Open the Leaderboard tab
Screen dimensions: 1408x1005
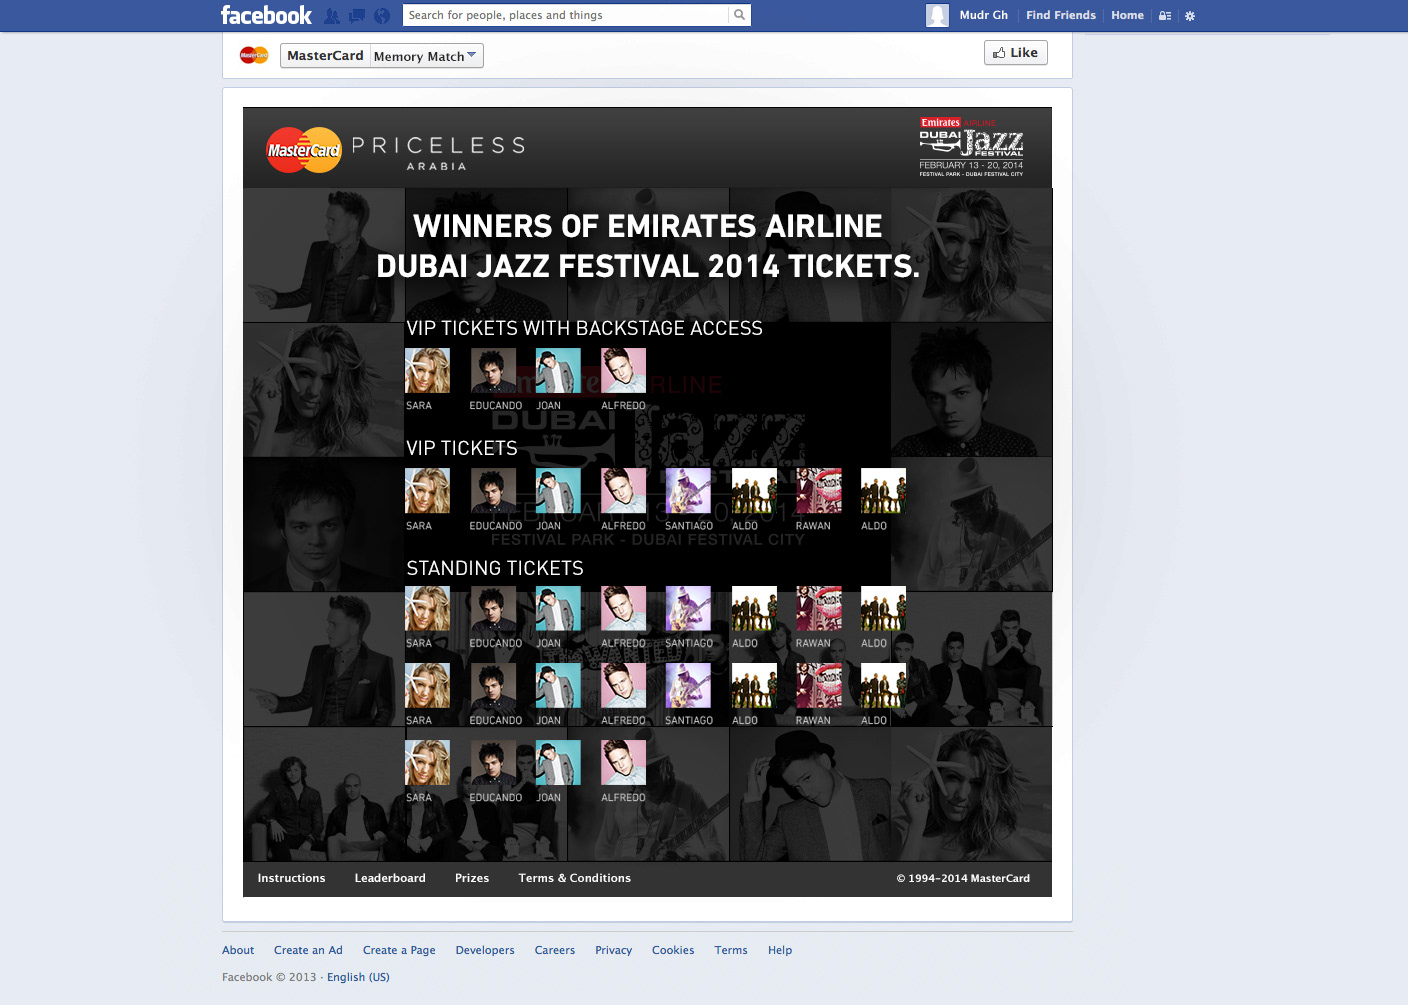[x=390, y=878]
